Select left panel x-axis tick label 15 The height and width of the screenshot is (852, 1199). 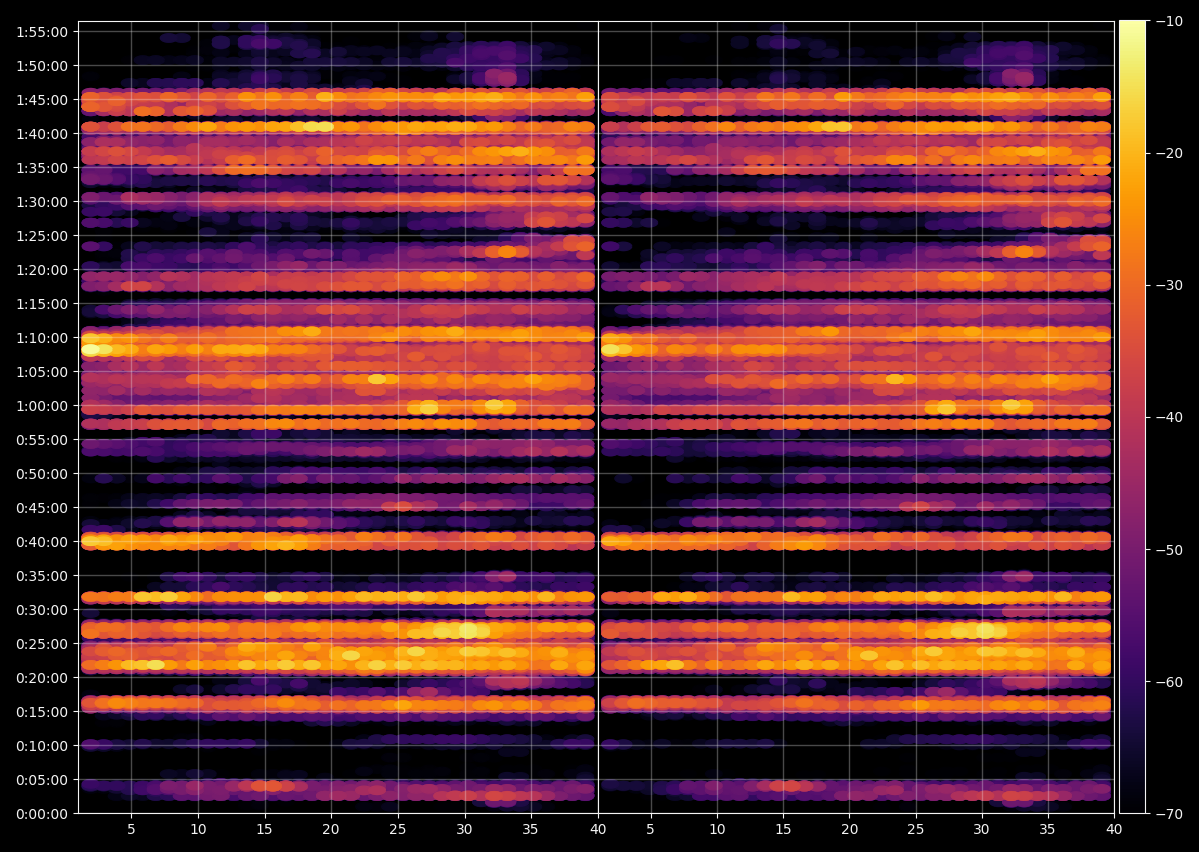point(265,830)
